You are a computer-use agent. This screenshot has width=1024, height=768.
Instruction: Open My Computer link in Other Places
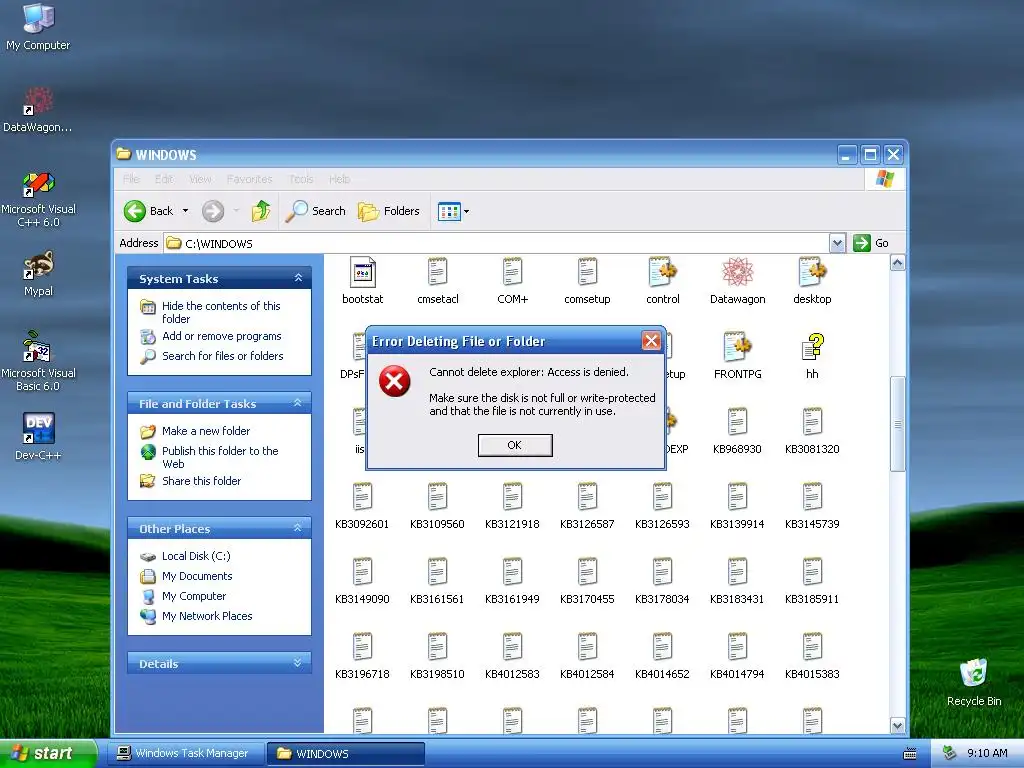coord(194,596)
